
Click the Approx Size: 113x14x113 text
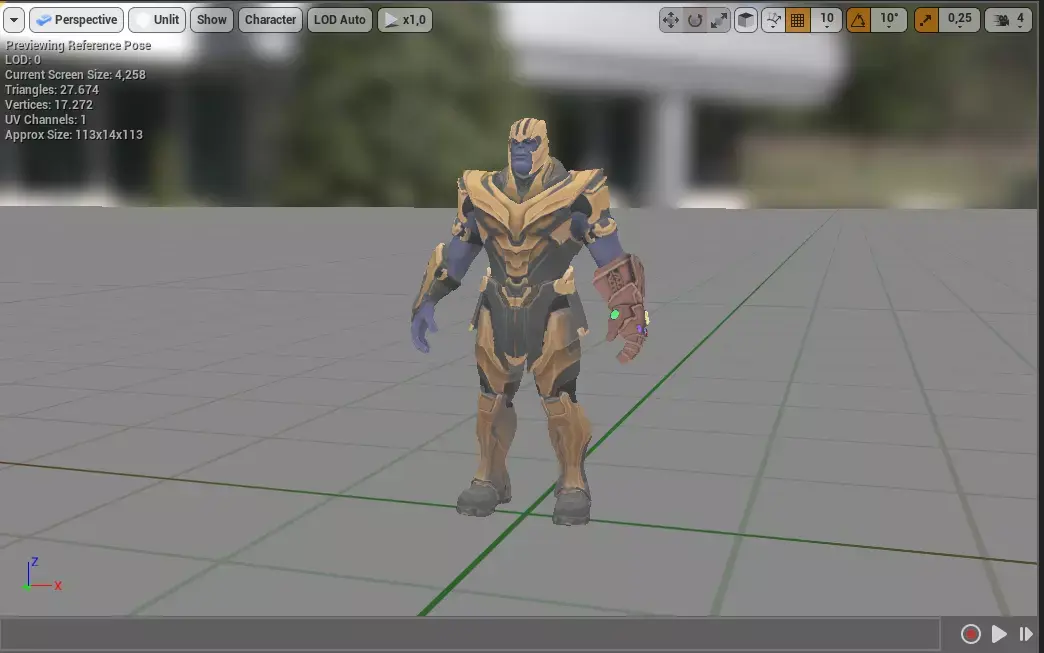(x=74, y=134)
